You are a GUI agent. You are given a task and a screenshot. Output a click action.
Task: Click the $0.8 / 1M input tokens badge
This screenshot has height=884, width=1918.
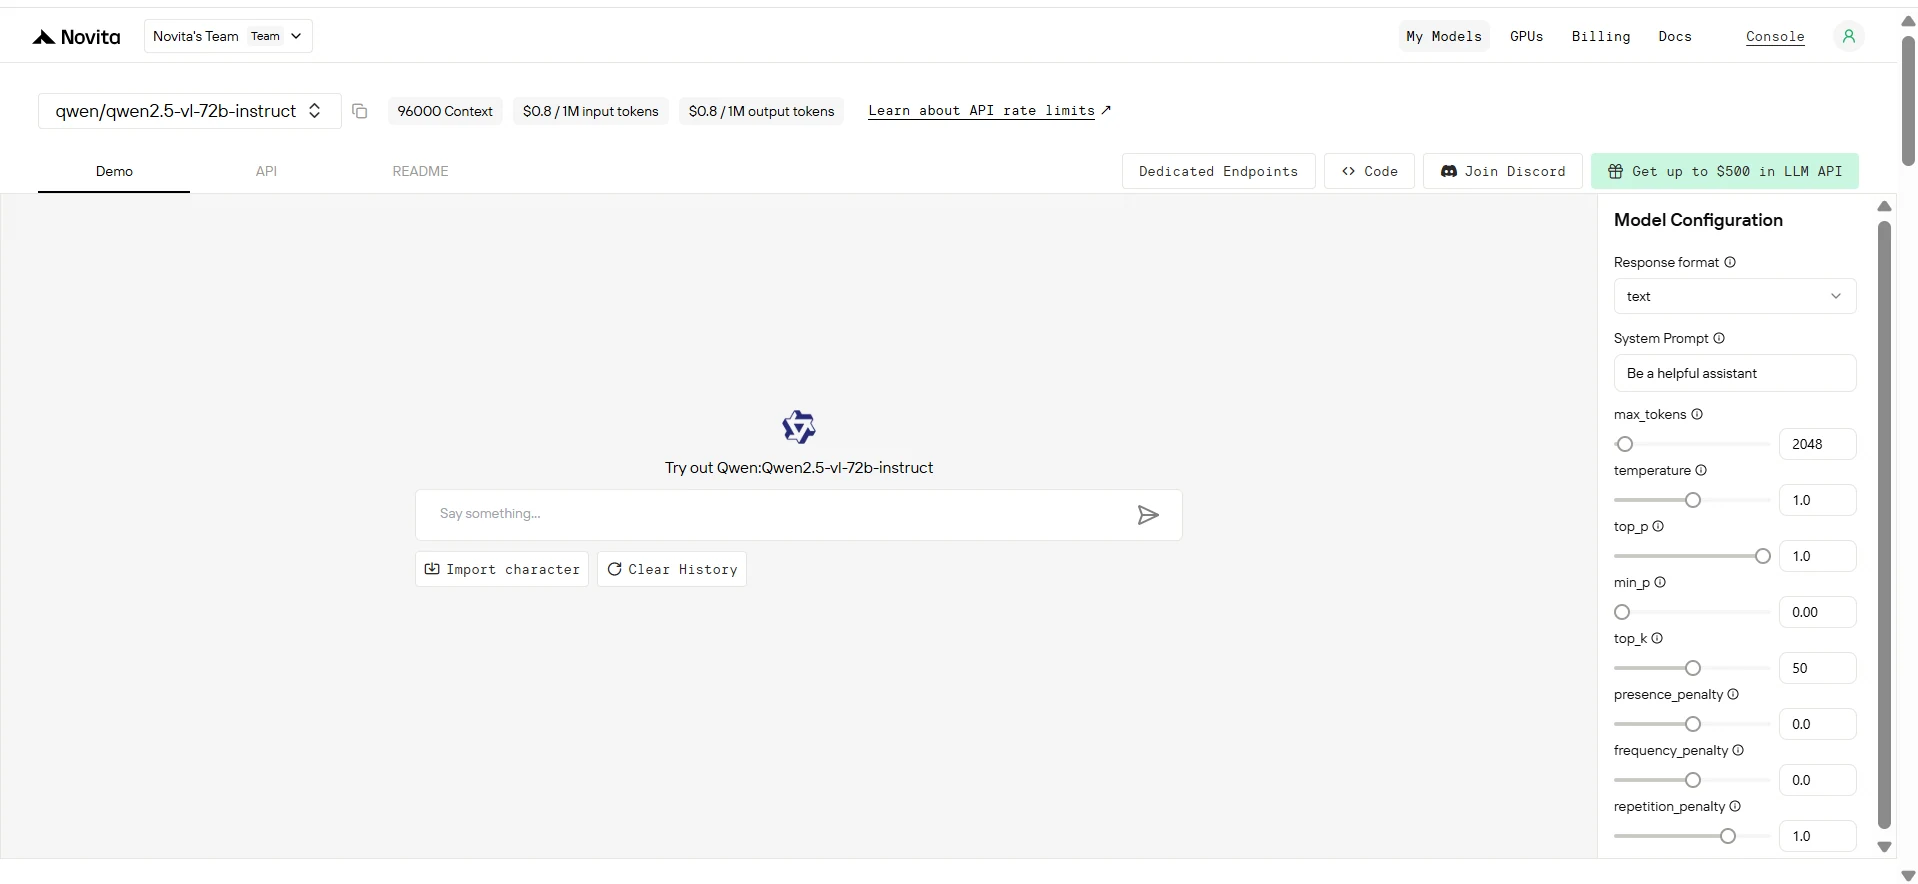590,111
